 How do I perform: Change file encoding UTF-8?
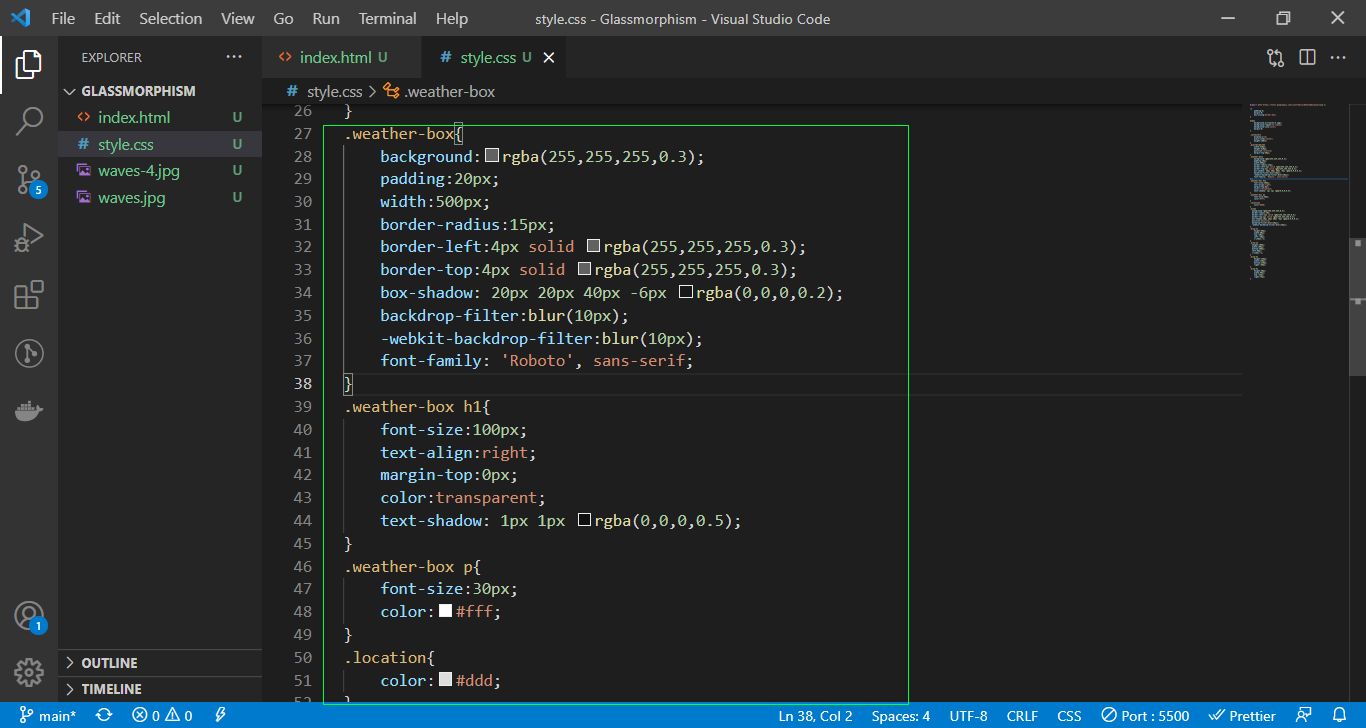(x=968, y=715)
